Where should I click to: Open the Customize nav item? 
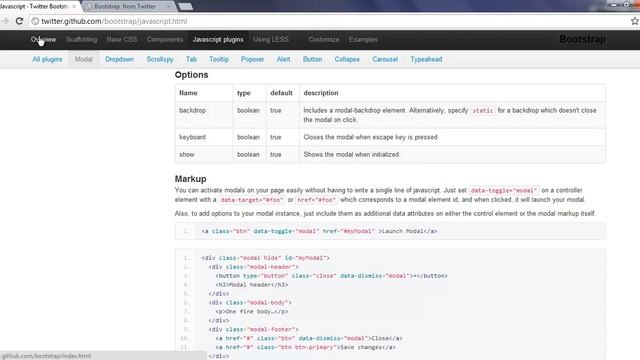[324, 40]
